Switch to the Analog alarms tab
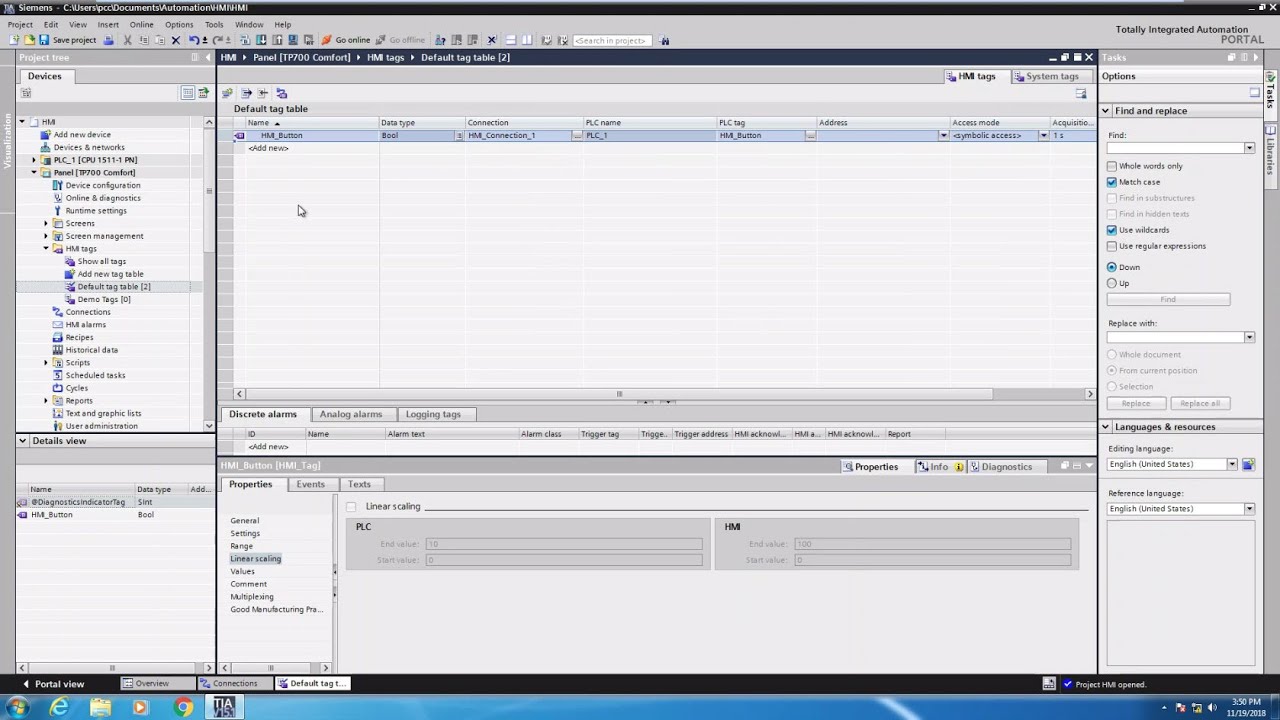Image resolution: width=1280 pixels, height=720 pixels. pyautogui.click(x=351, y=414)
